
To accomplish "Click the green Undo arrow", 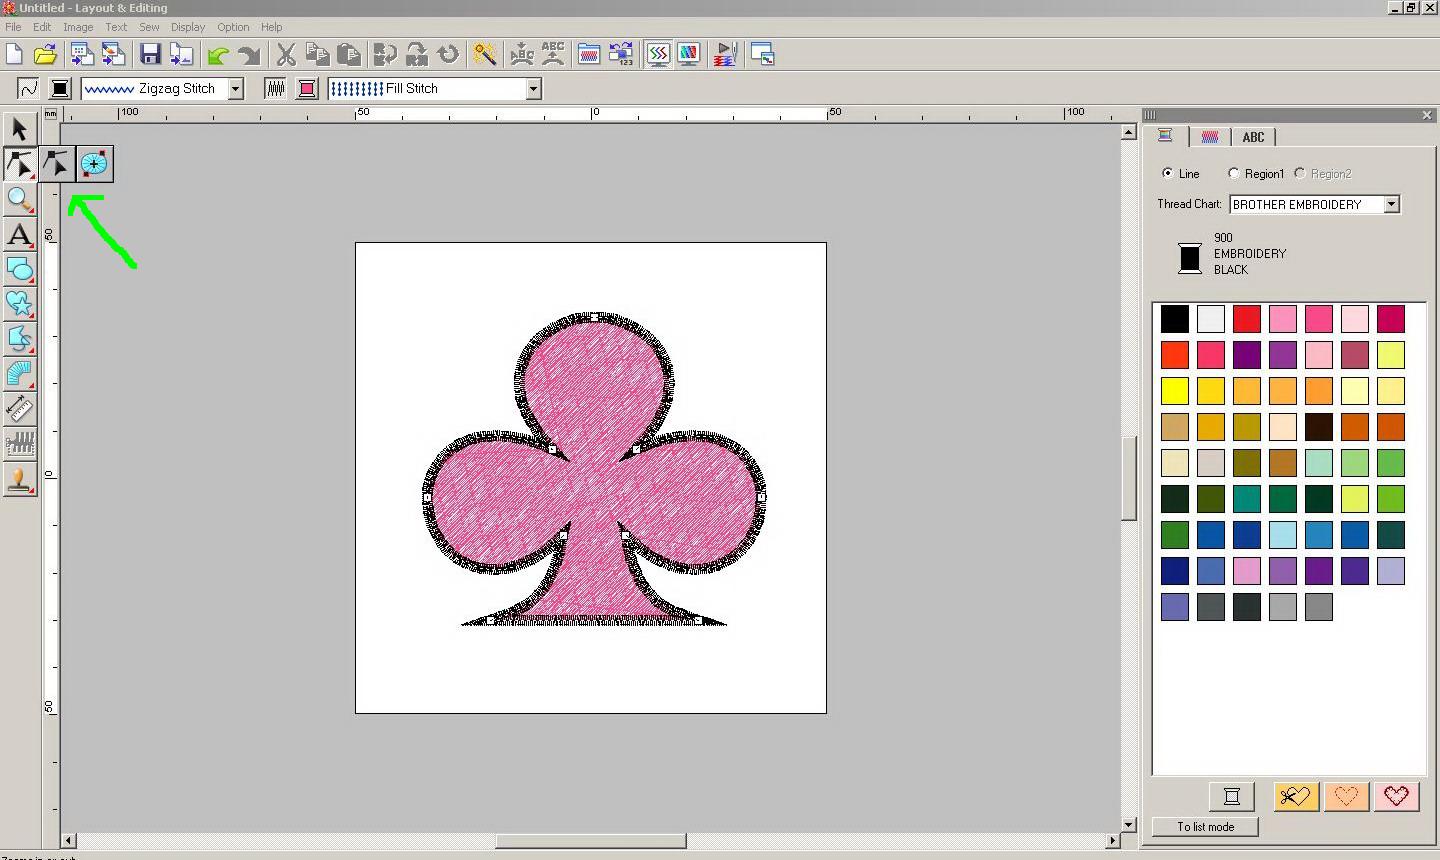I will click(217, 55).
